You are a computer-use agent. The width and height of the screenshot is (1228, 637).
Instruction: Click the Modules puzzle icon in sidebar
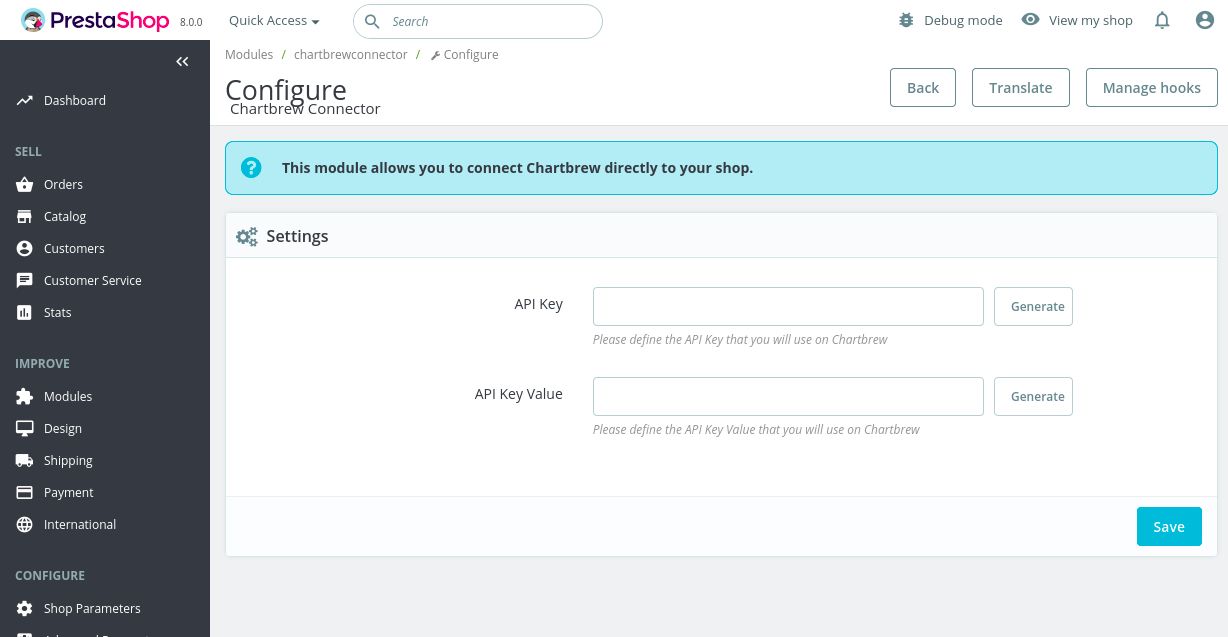pos(25,397)
